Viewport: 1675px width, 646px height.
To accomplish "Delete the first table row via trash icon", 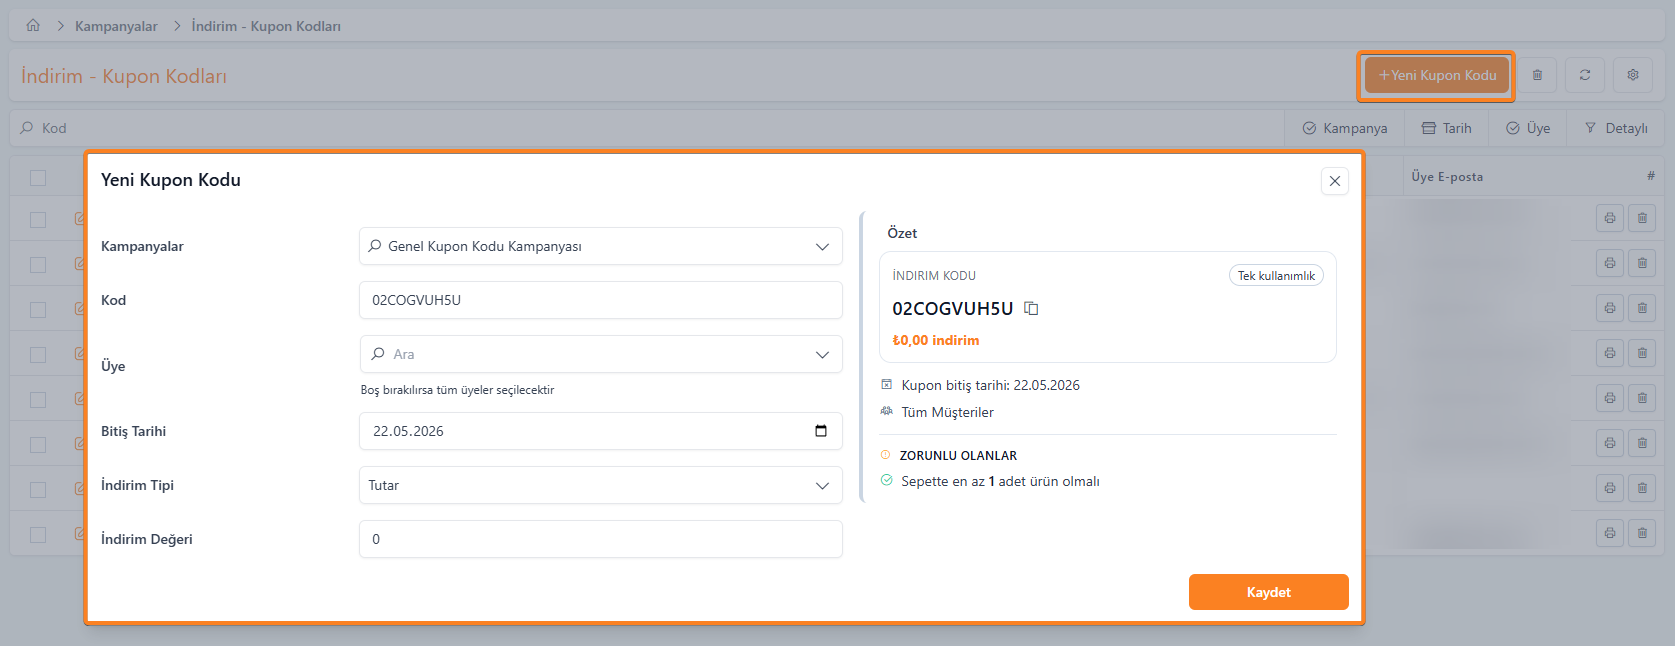I will [x=1642, y=218].
